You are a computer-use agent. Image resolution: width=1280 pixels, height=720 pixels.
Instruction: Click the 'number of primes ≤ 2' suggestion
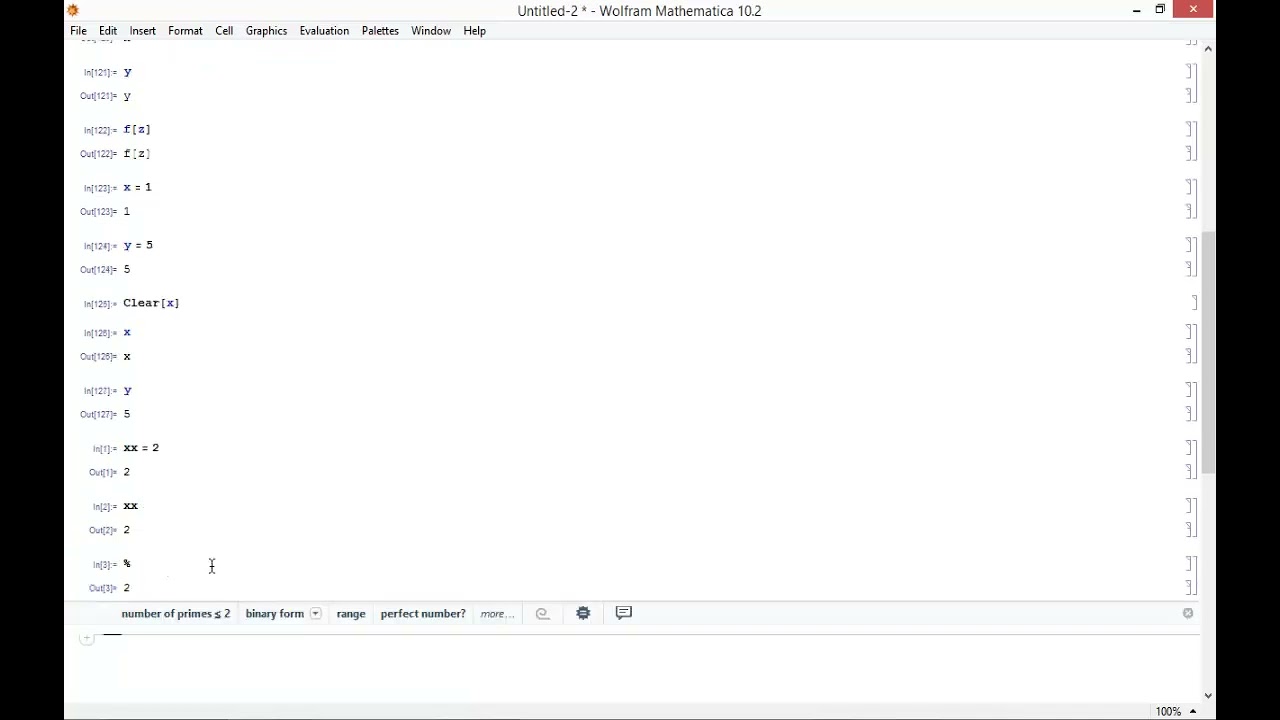pos(176,614)
